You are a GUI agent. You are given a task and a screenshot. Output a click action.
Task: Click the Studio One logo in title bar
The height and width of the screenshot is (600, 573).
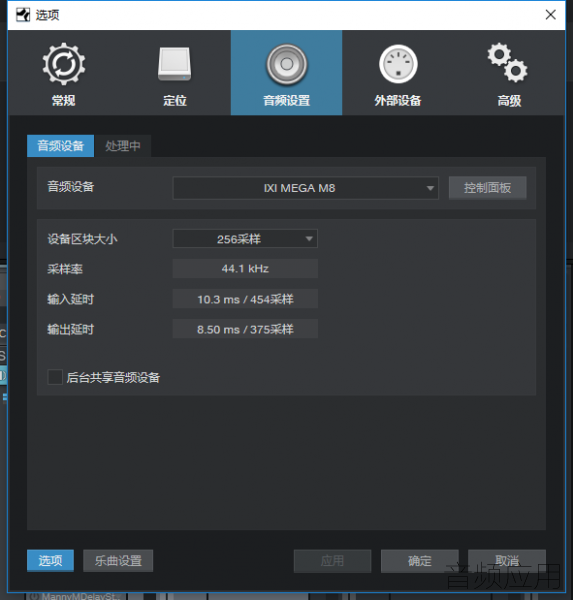pos(23,15)
